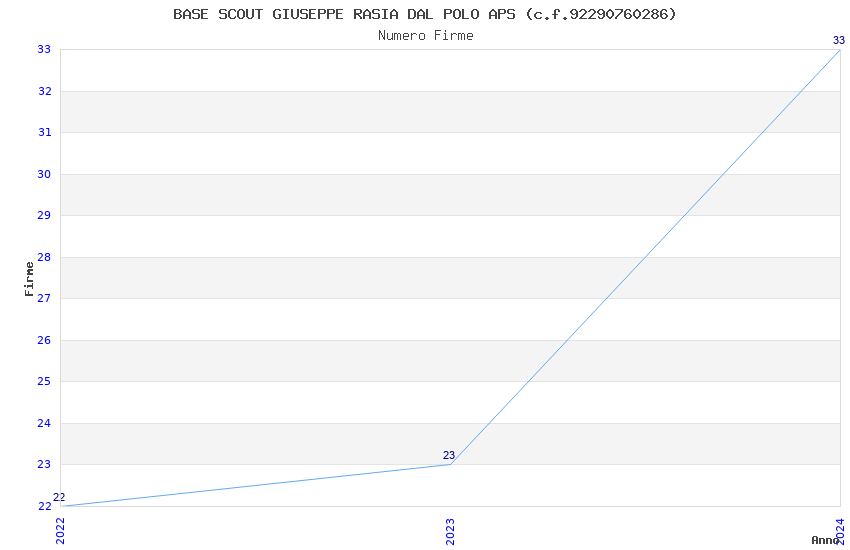The width and height of the screenshot is (850, 550).
Task: Click y-axis tick value 33
Action: (44, 49)
